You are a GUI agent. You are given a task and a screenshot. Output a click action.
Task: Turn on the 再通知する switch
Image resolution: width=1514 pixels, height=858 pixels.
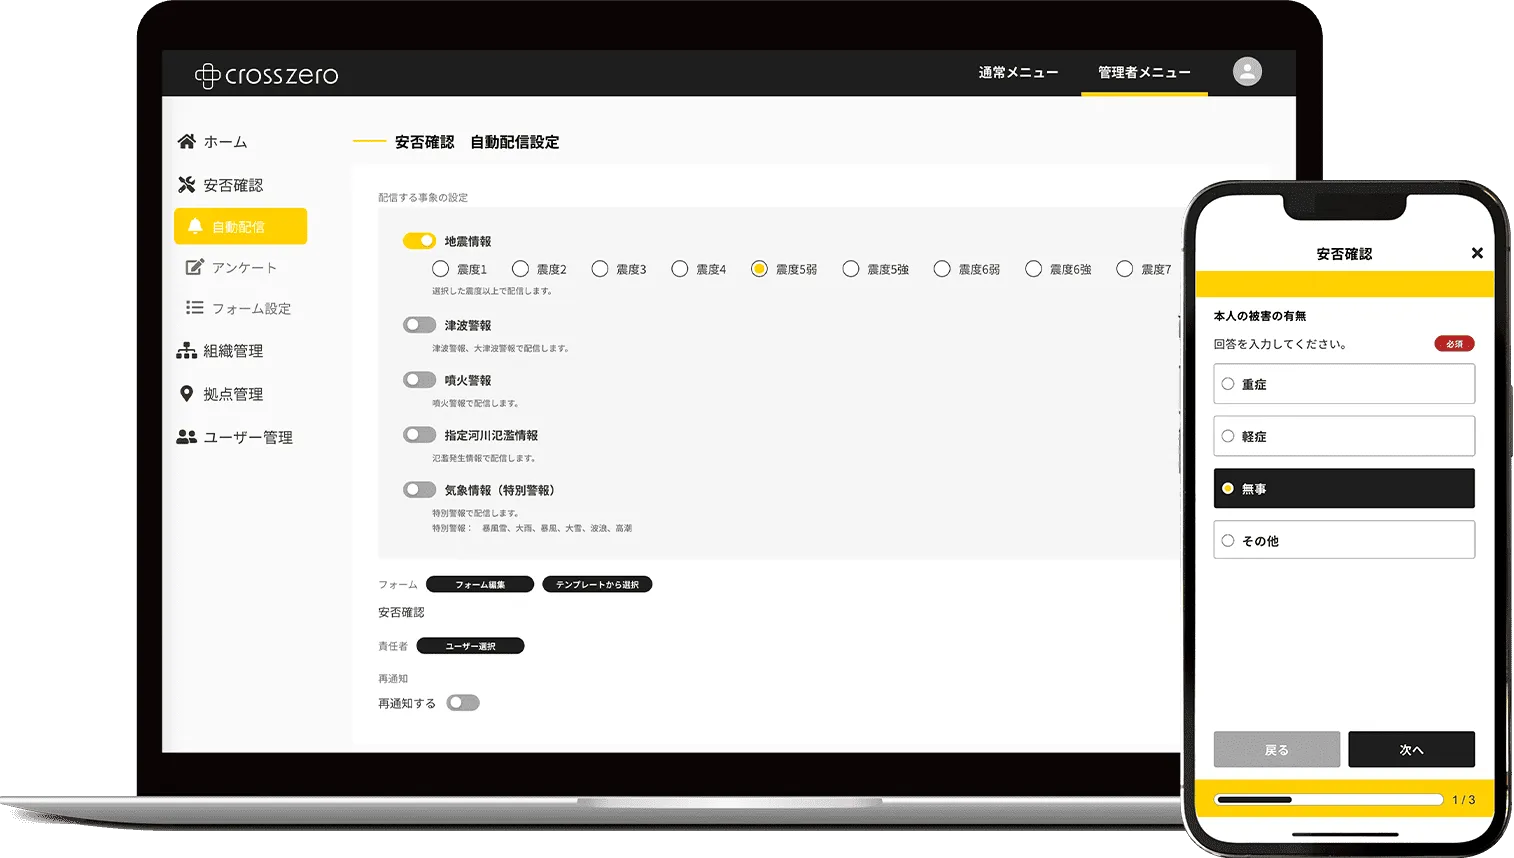click(462, 703)
